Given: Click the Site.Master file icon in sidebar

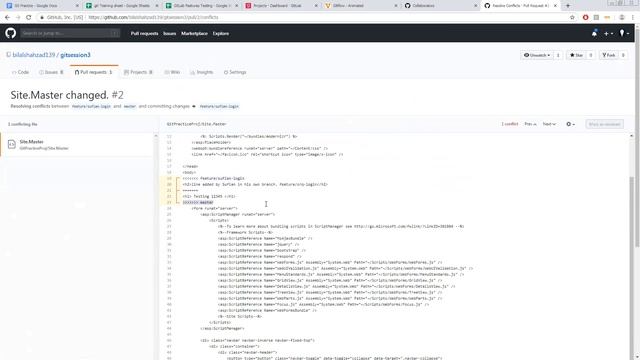Looking at the screenshot, I should tap(11, 144).
